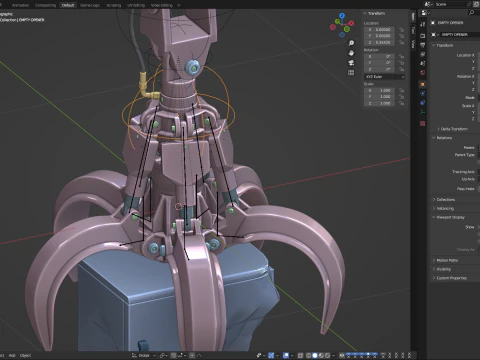Open the Game Logic workspace tab
The height and width of the screenshot is (360, 480).
click(x=90, y=5)
